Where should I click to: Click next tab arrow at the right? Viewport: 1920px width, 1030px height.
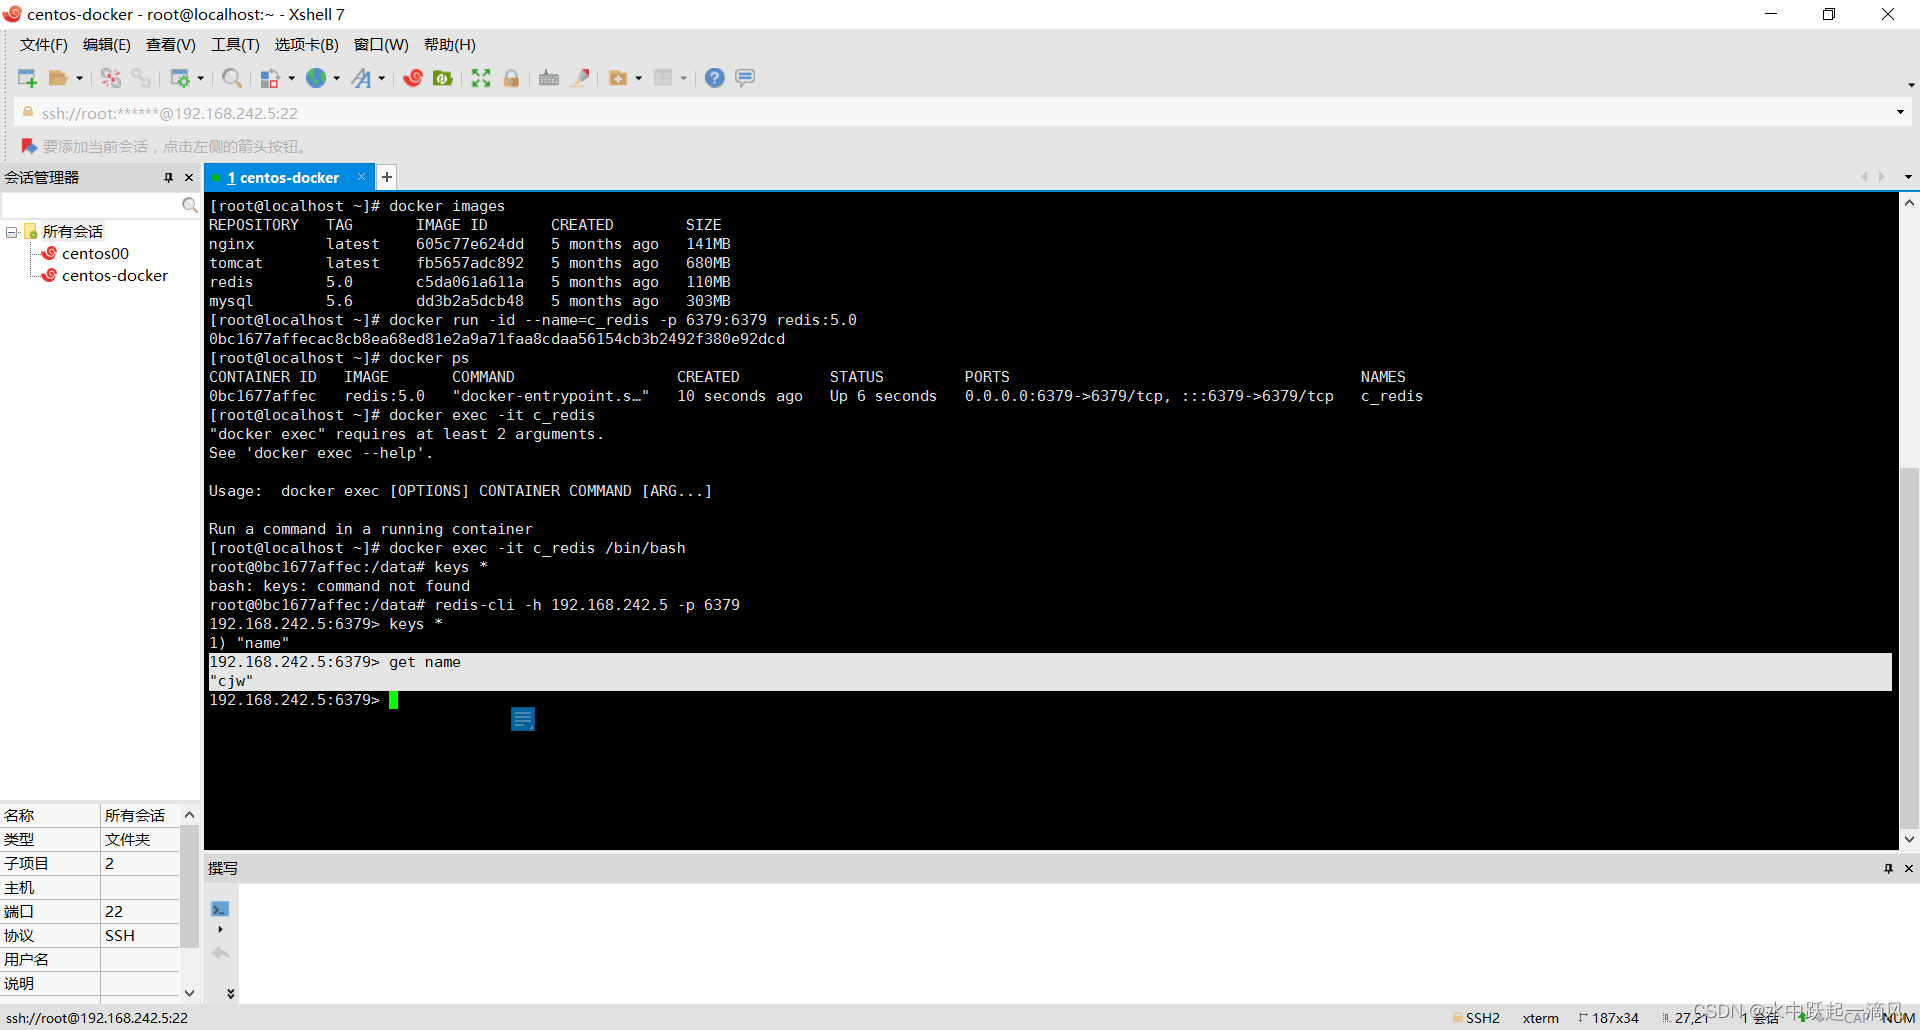point(1882,177)
